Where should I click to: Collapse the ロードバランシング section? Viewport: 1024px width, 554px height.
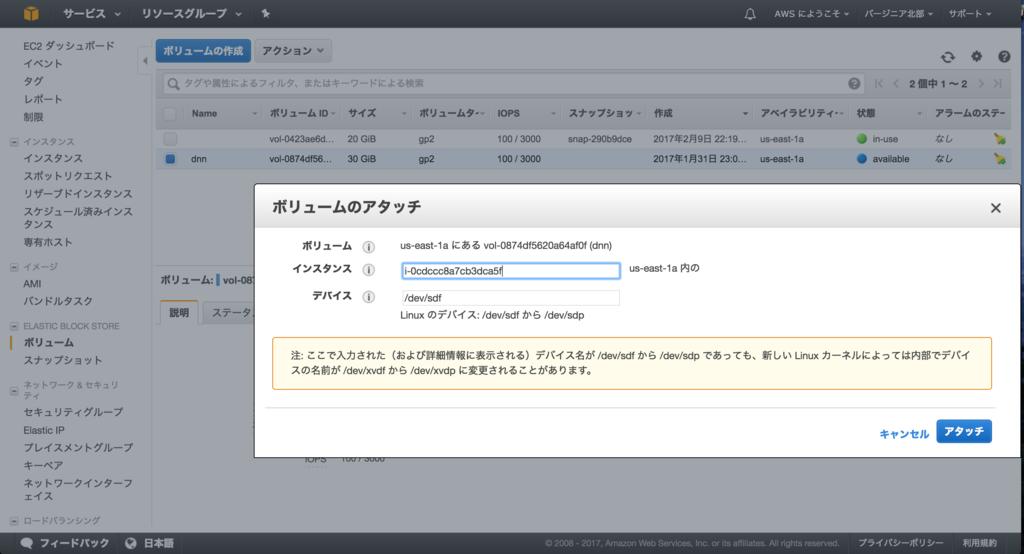coord(14,521)
